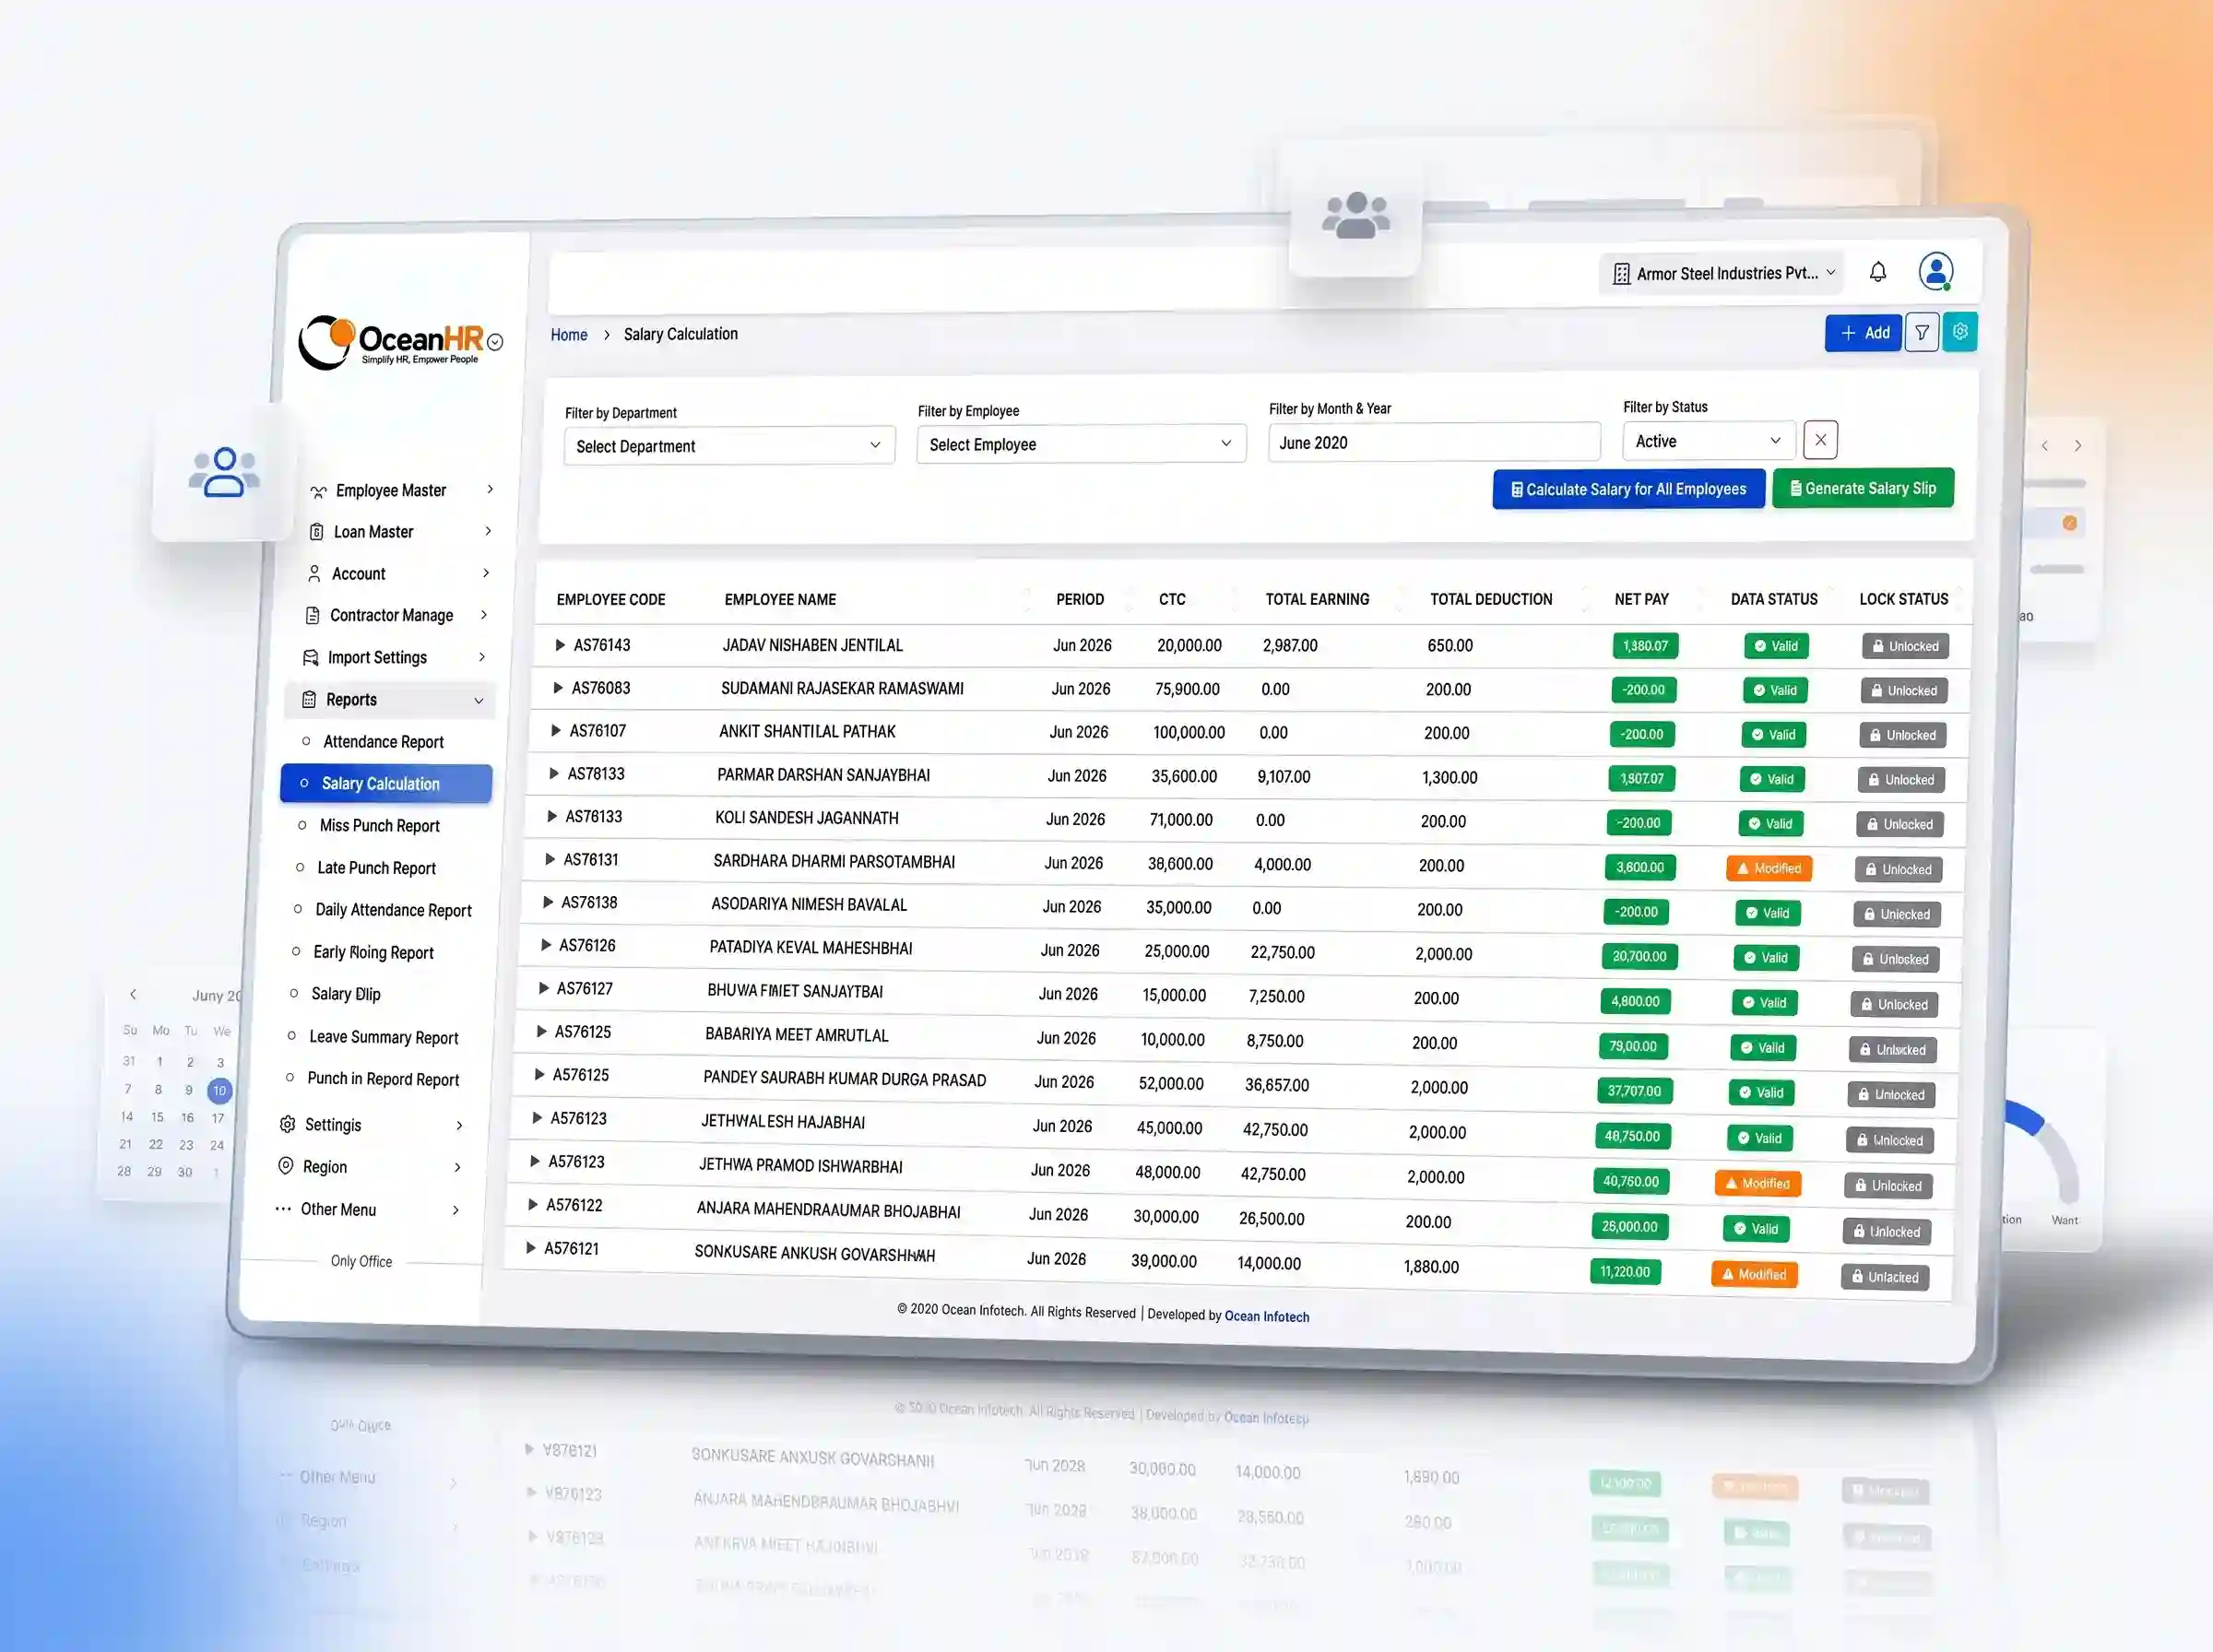The height and width of the screenshot is (1652, 2213).
Task: Collapse the Reports menu section
Action: (x=390, y=700)
